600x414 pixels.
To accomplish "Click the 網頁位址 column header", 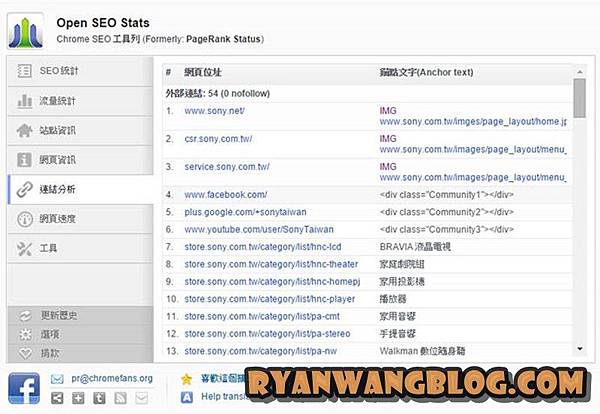I will click(x=203, y=72).
